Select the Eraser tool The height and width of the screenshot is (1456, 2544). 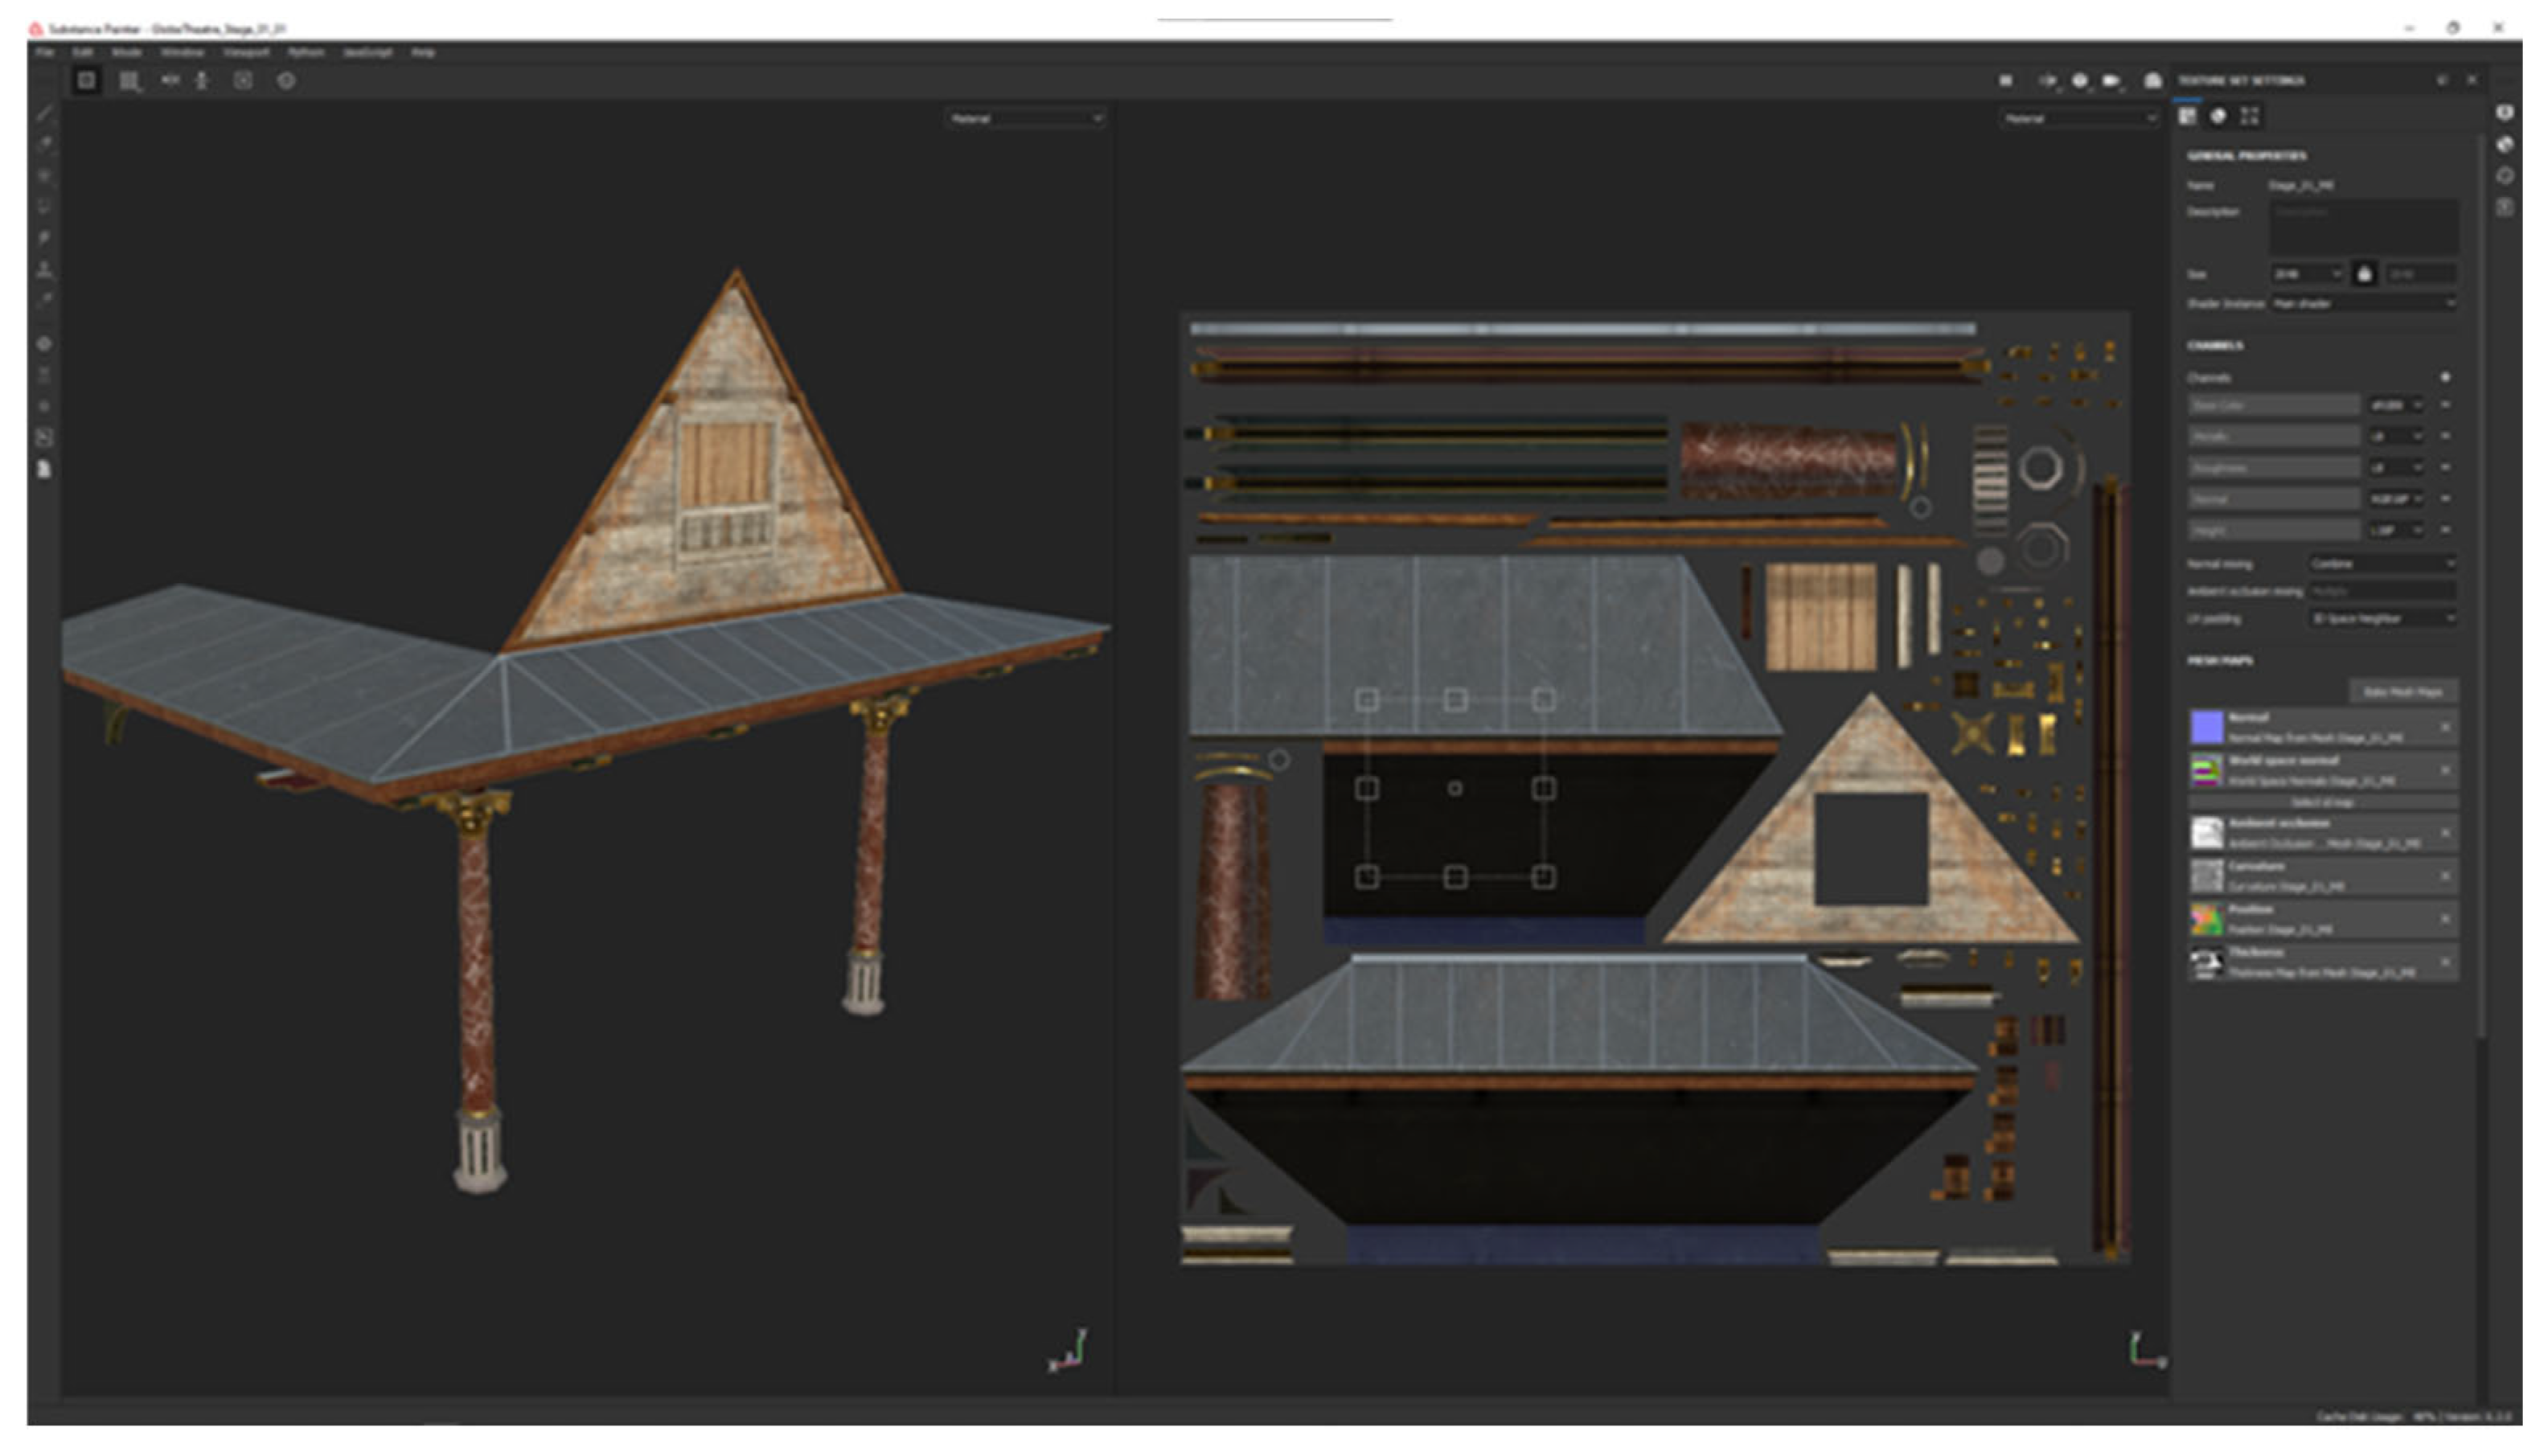coord(44,144)
